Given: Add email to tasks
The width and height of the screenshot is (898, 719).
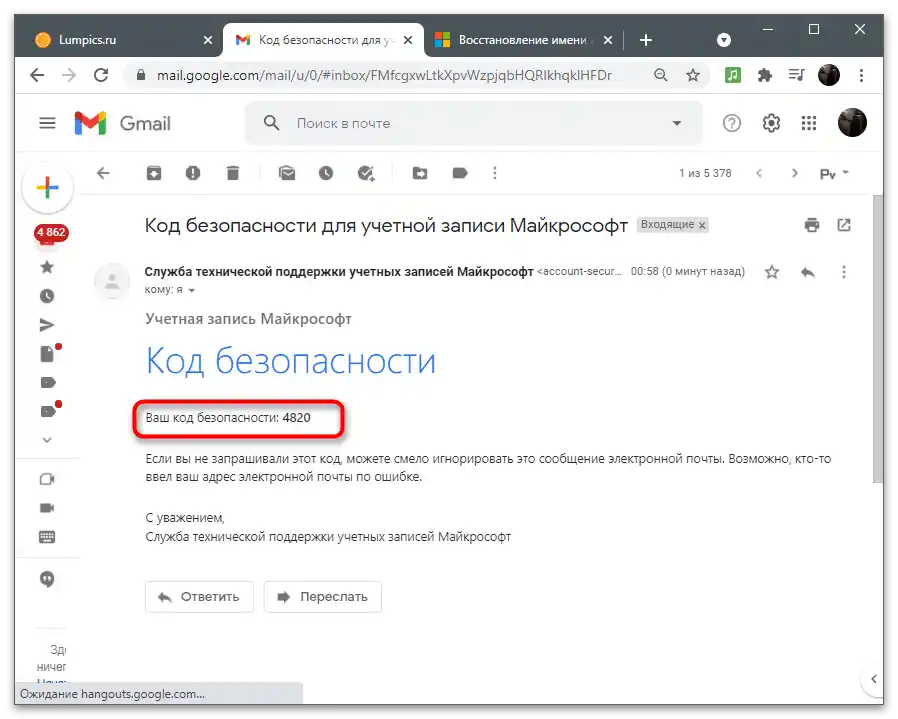Looking at the screenshot, I should (366, 173).
